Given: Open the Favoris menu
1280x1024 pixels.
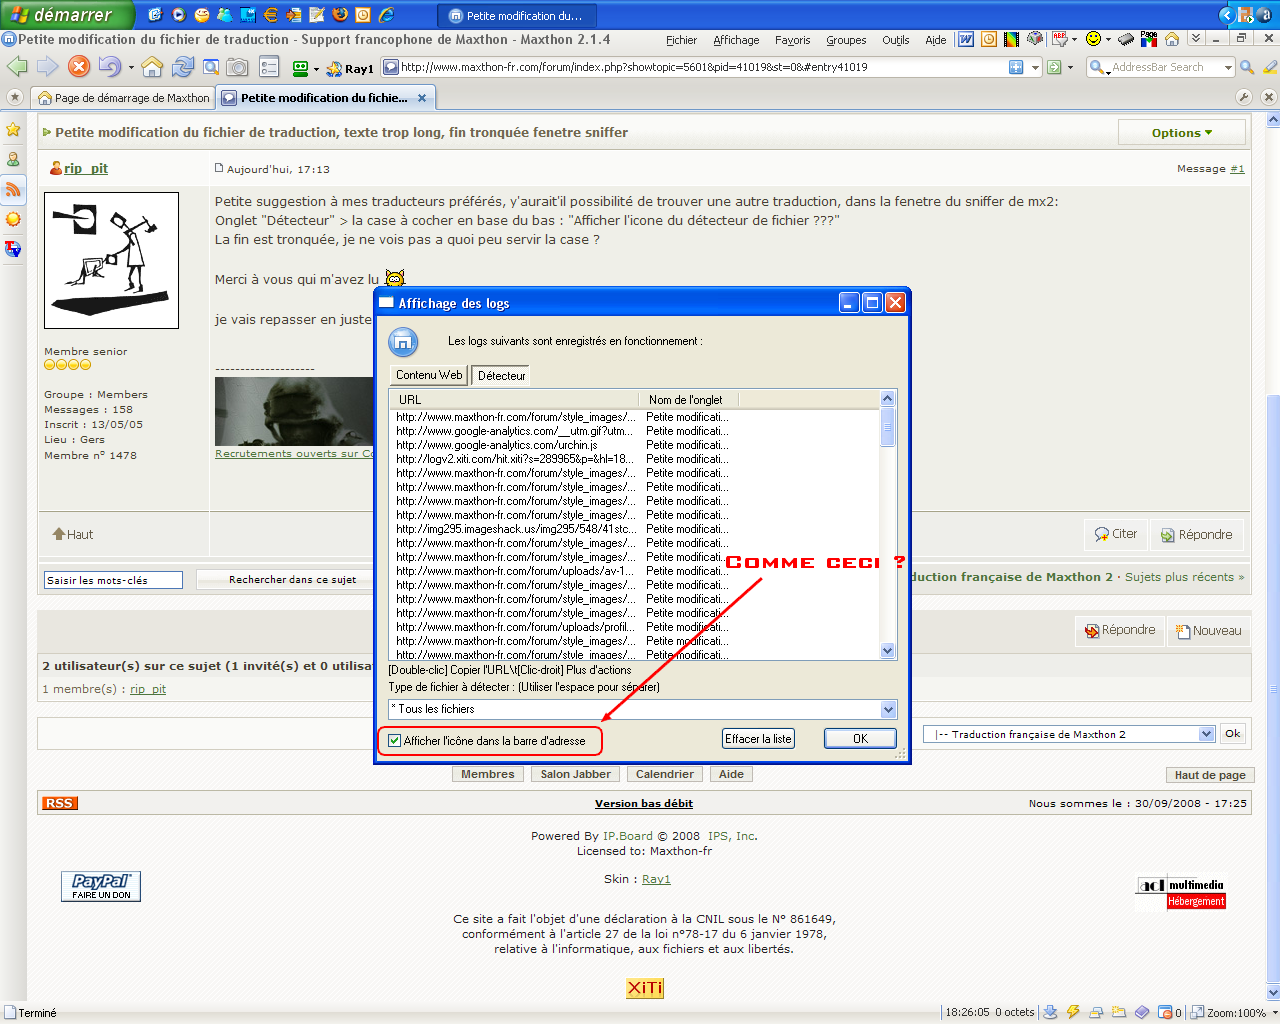Looking at the screenshot, I should 792,40.
